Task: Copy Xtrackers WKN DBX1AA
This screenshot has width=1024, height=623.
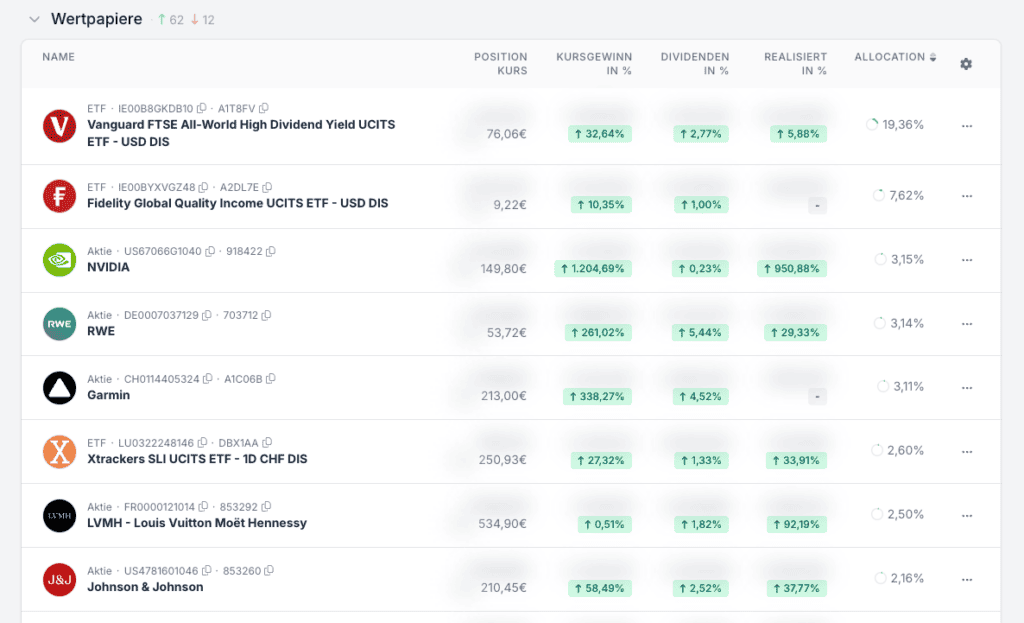Action: click(x=267, y=443)
